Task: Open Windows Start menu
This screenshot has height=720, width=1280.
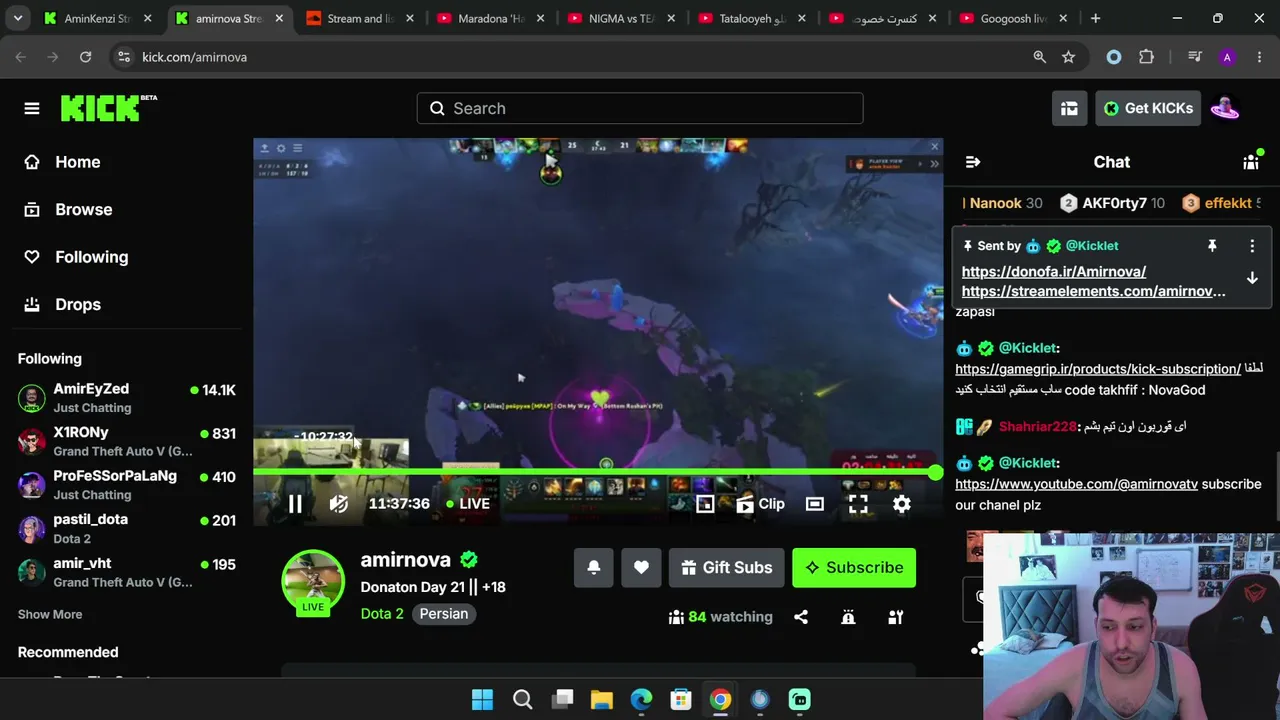Action: pos(482,699)
